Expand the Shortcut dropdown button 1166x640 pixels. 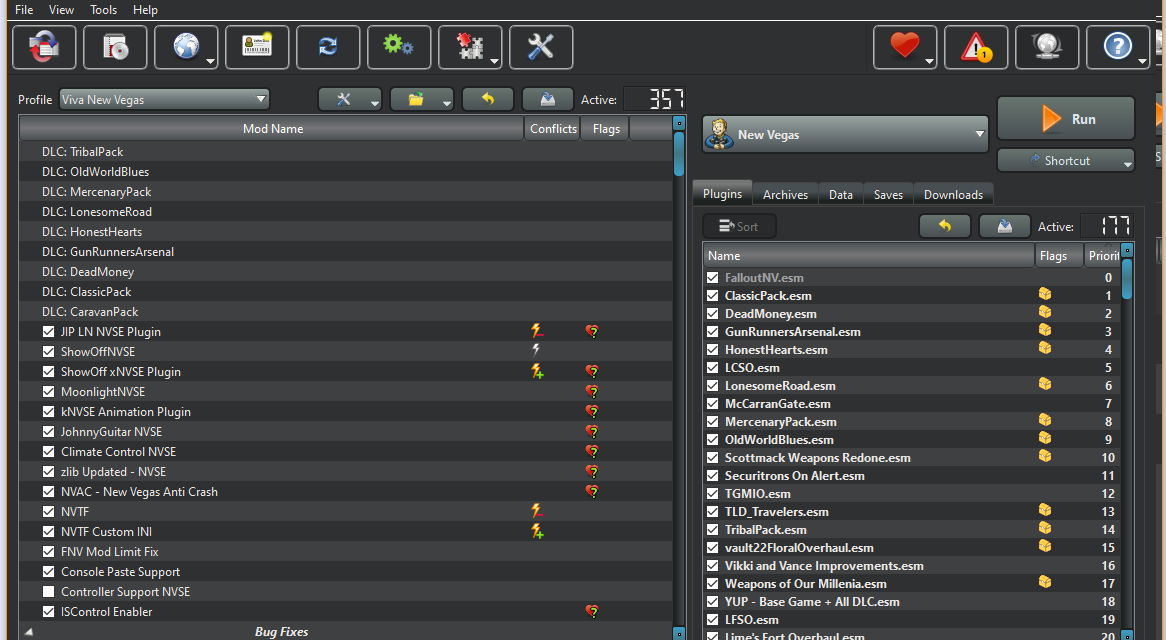click(x=1066, y=161)
